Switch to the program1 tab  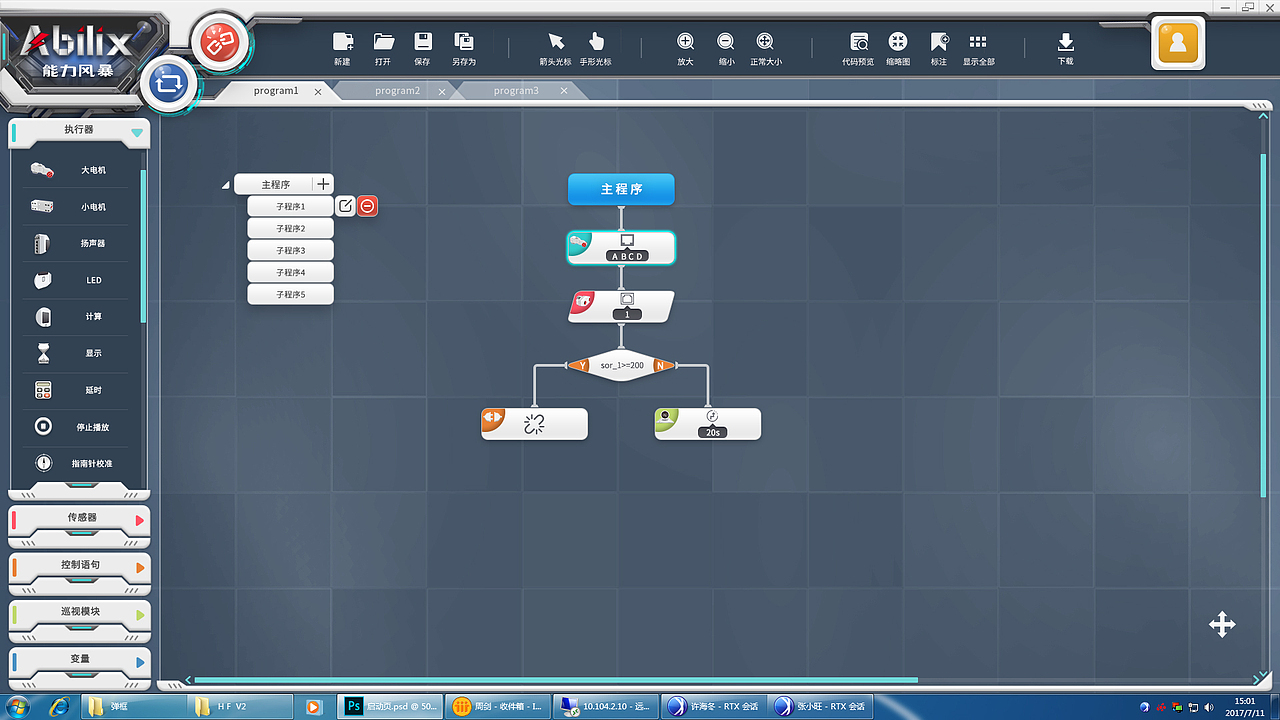point(276,91)
